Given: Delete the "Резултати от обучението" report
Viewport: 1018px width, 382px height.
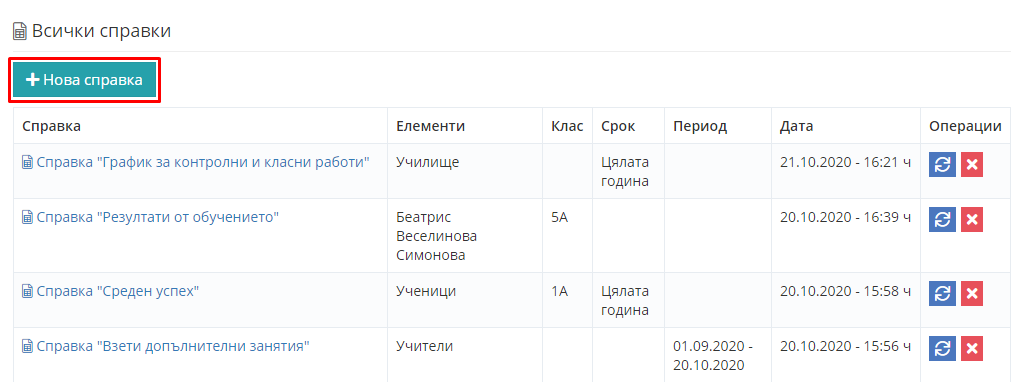Looking at the screenshot, I should click(x=972, y=220).
